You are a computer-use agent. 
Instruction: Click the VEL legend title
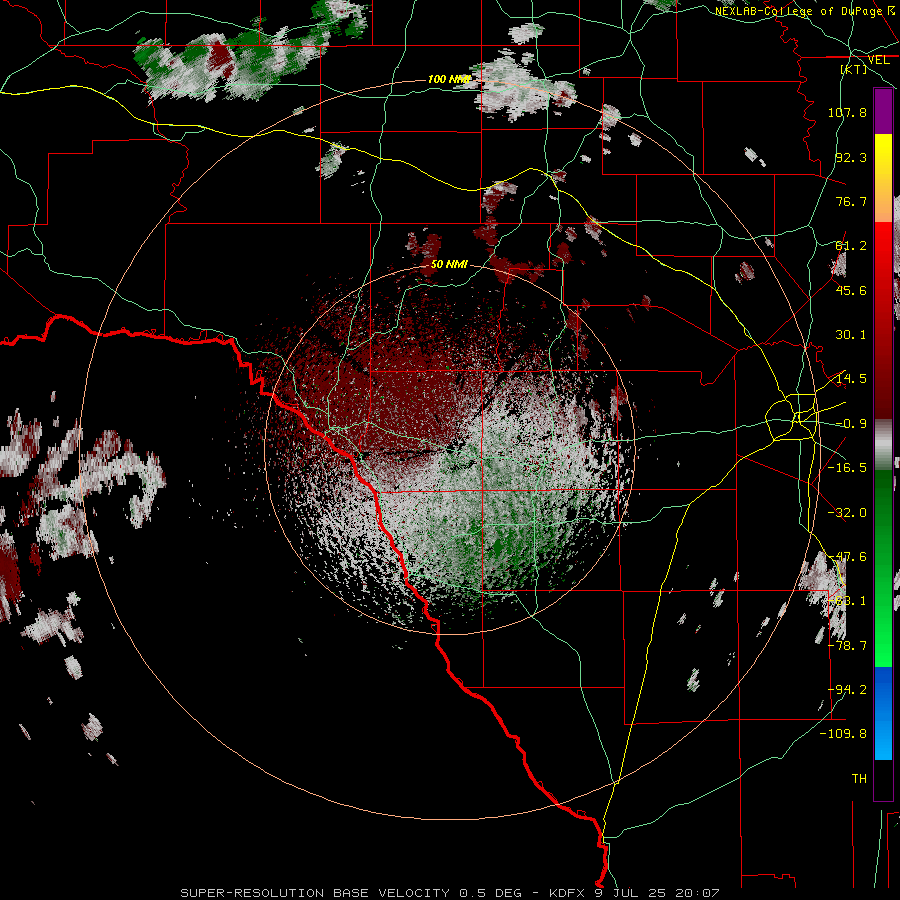(879, 60)
